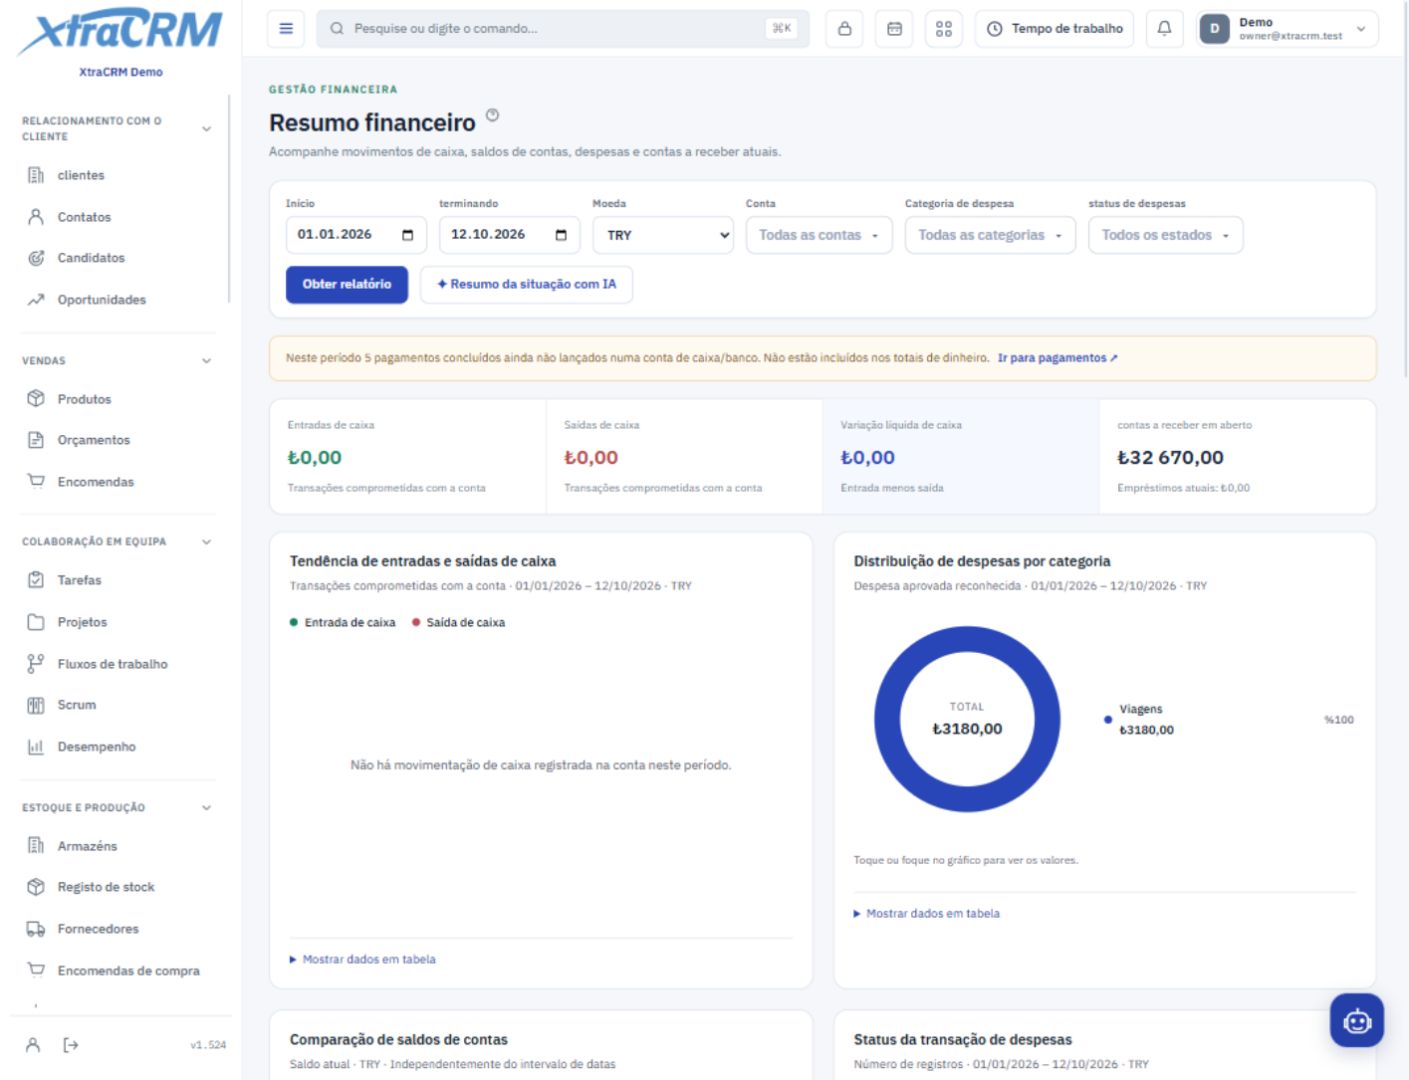Click the help icon beside Resumo financeiro
The height and width of the screenshot is (1080, 1409).
(x=492, y=115)
